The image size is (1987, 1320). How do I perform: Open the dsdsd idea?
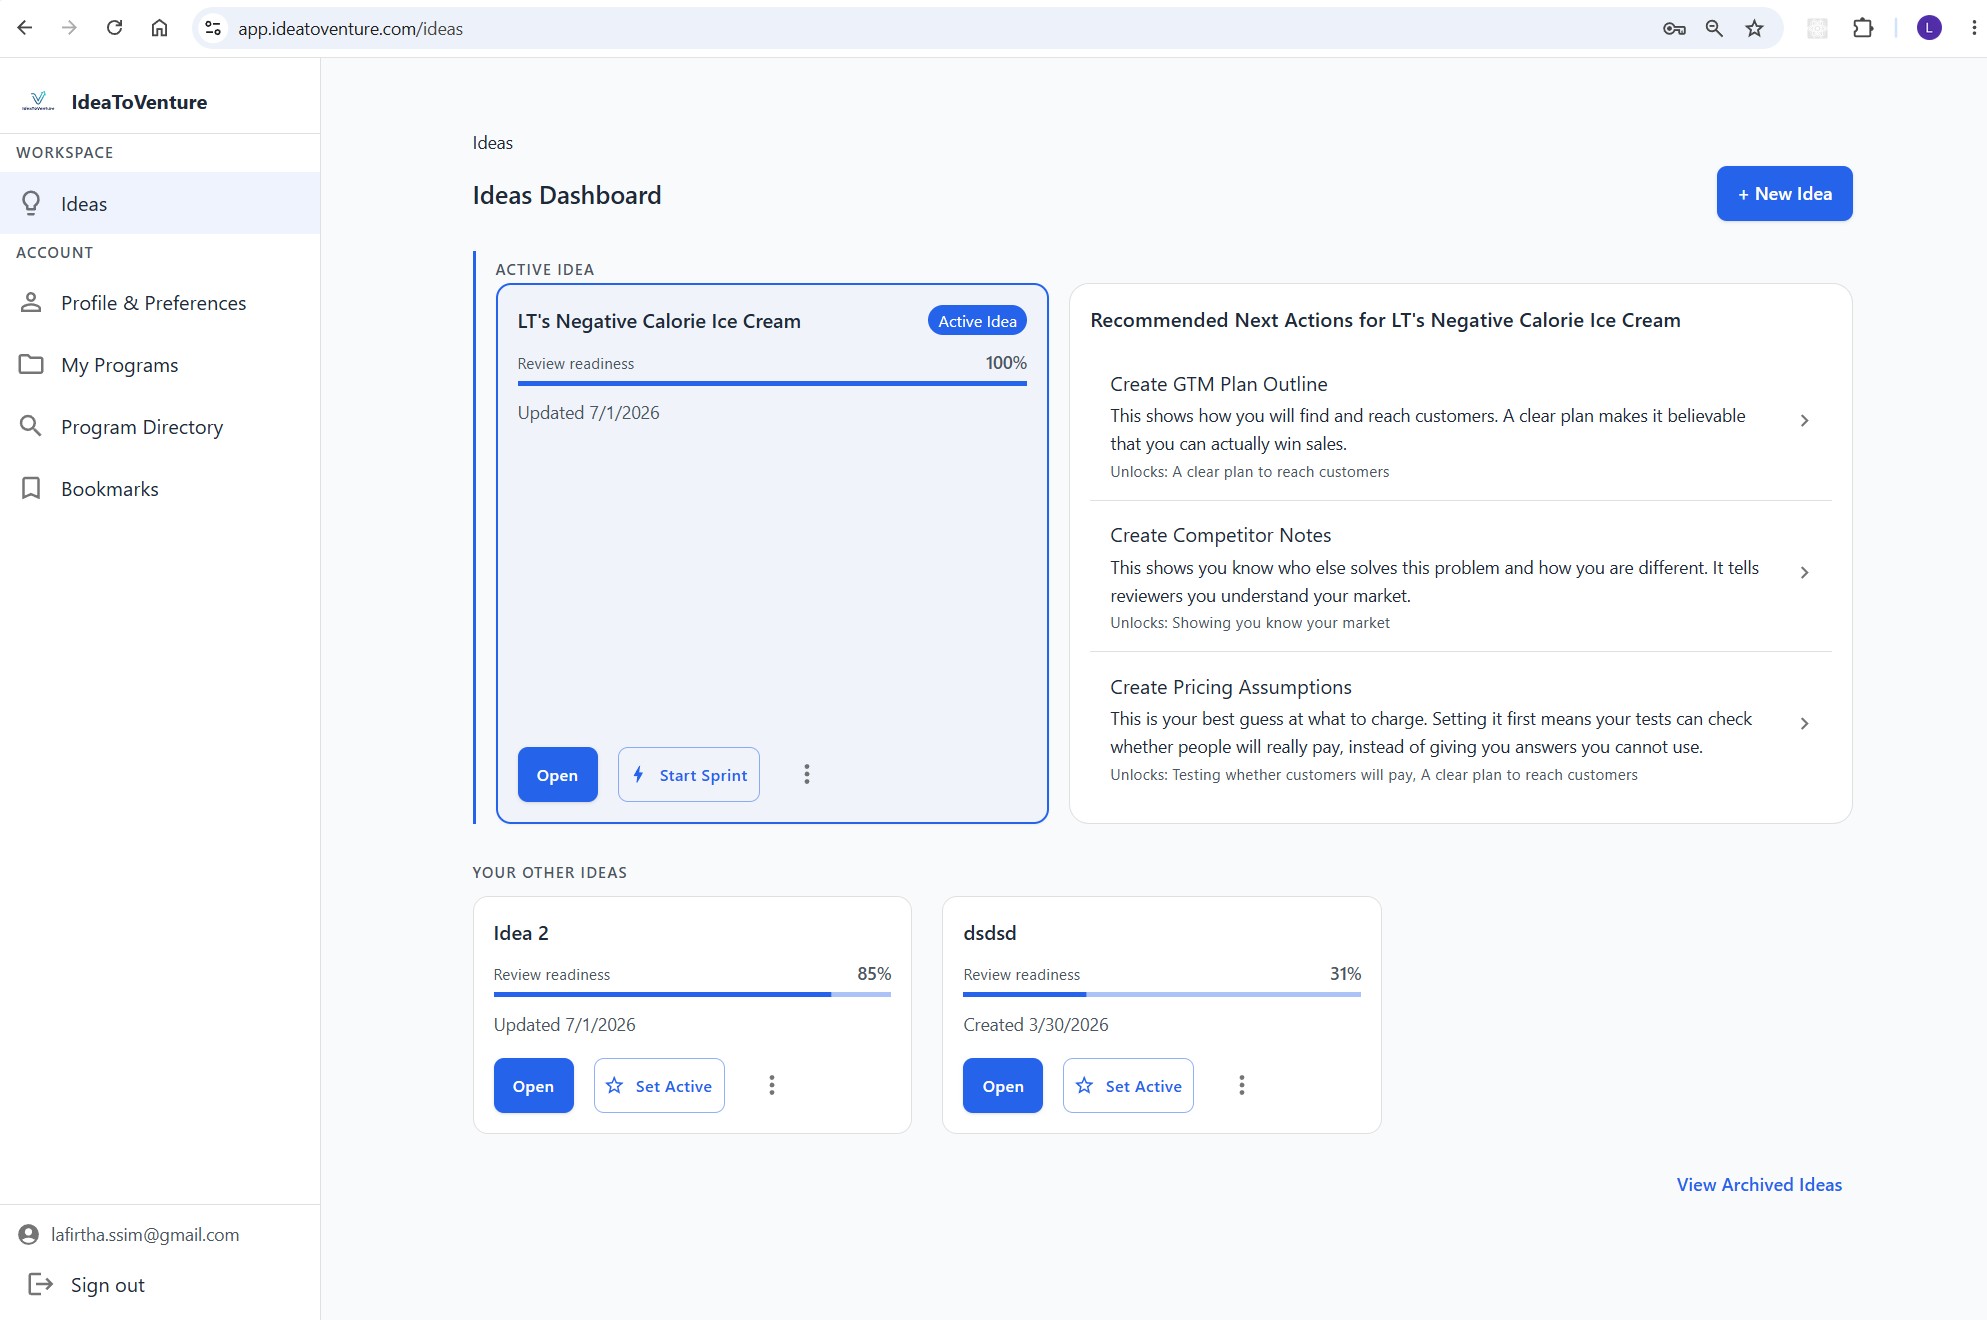[x=1002, y=1085]
